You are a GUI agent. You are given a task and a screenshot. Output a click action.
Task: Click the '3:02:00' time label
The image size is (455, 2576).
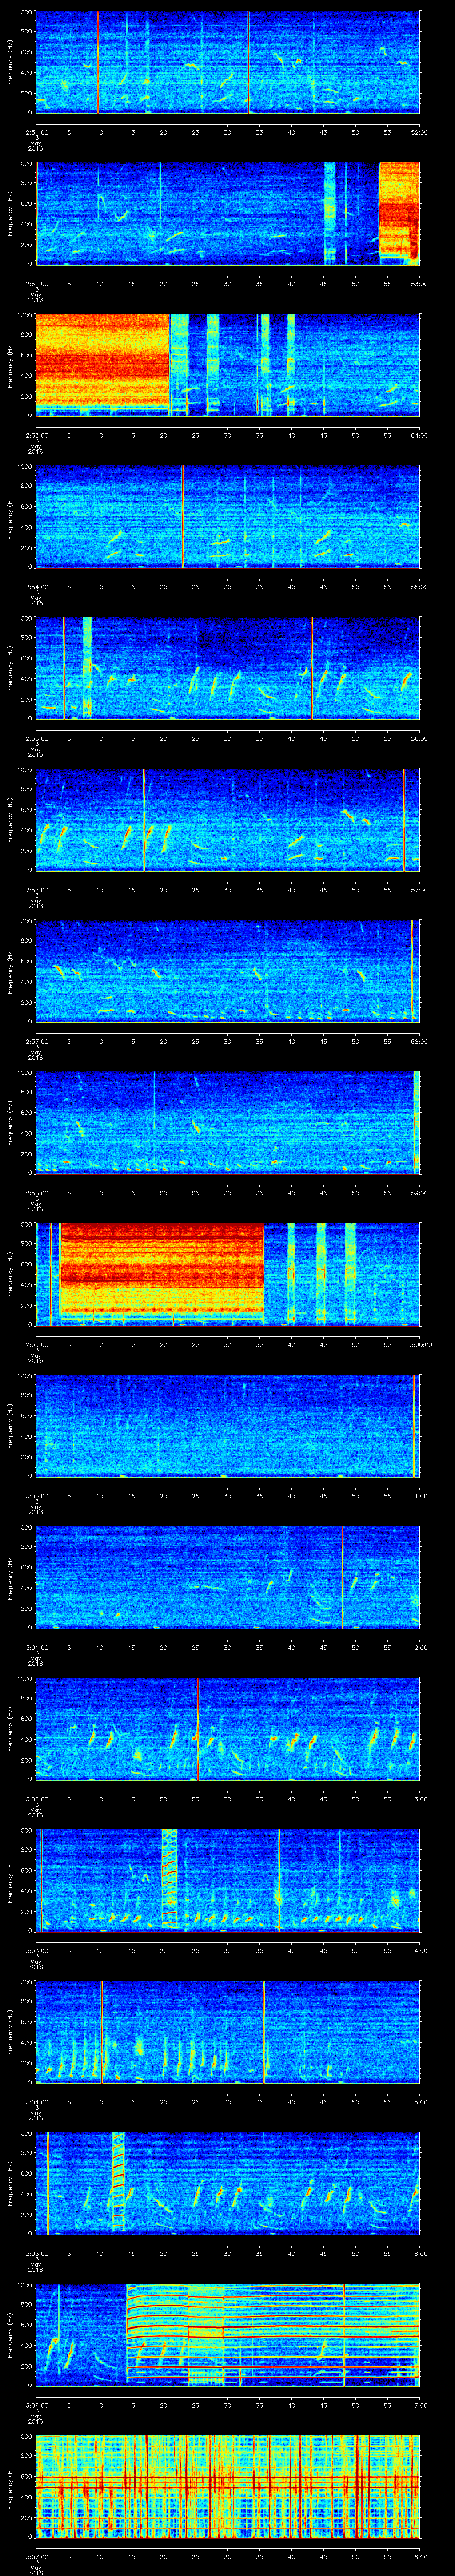click(x=35, y=1798)
